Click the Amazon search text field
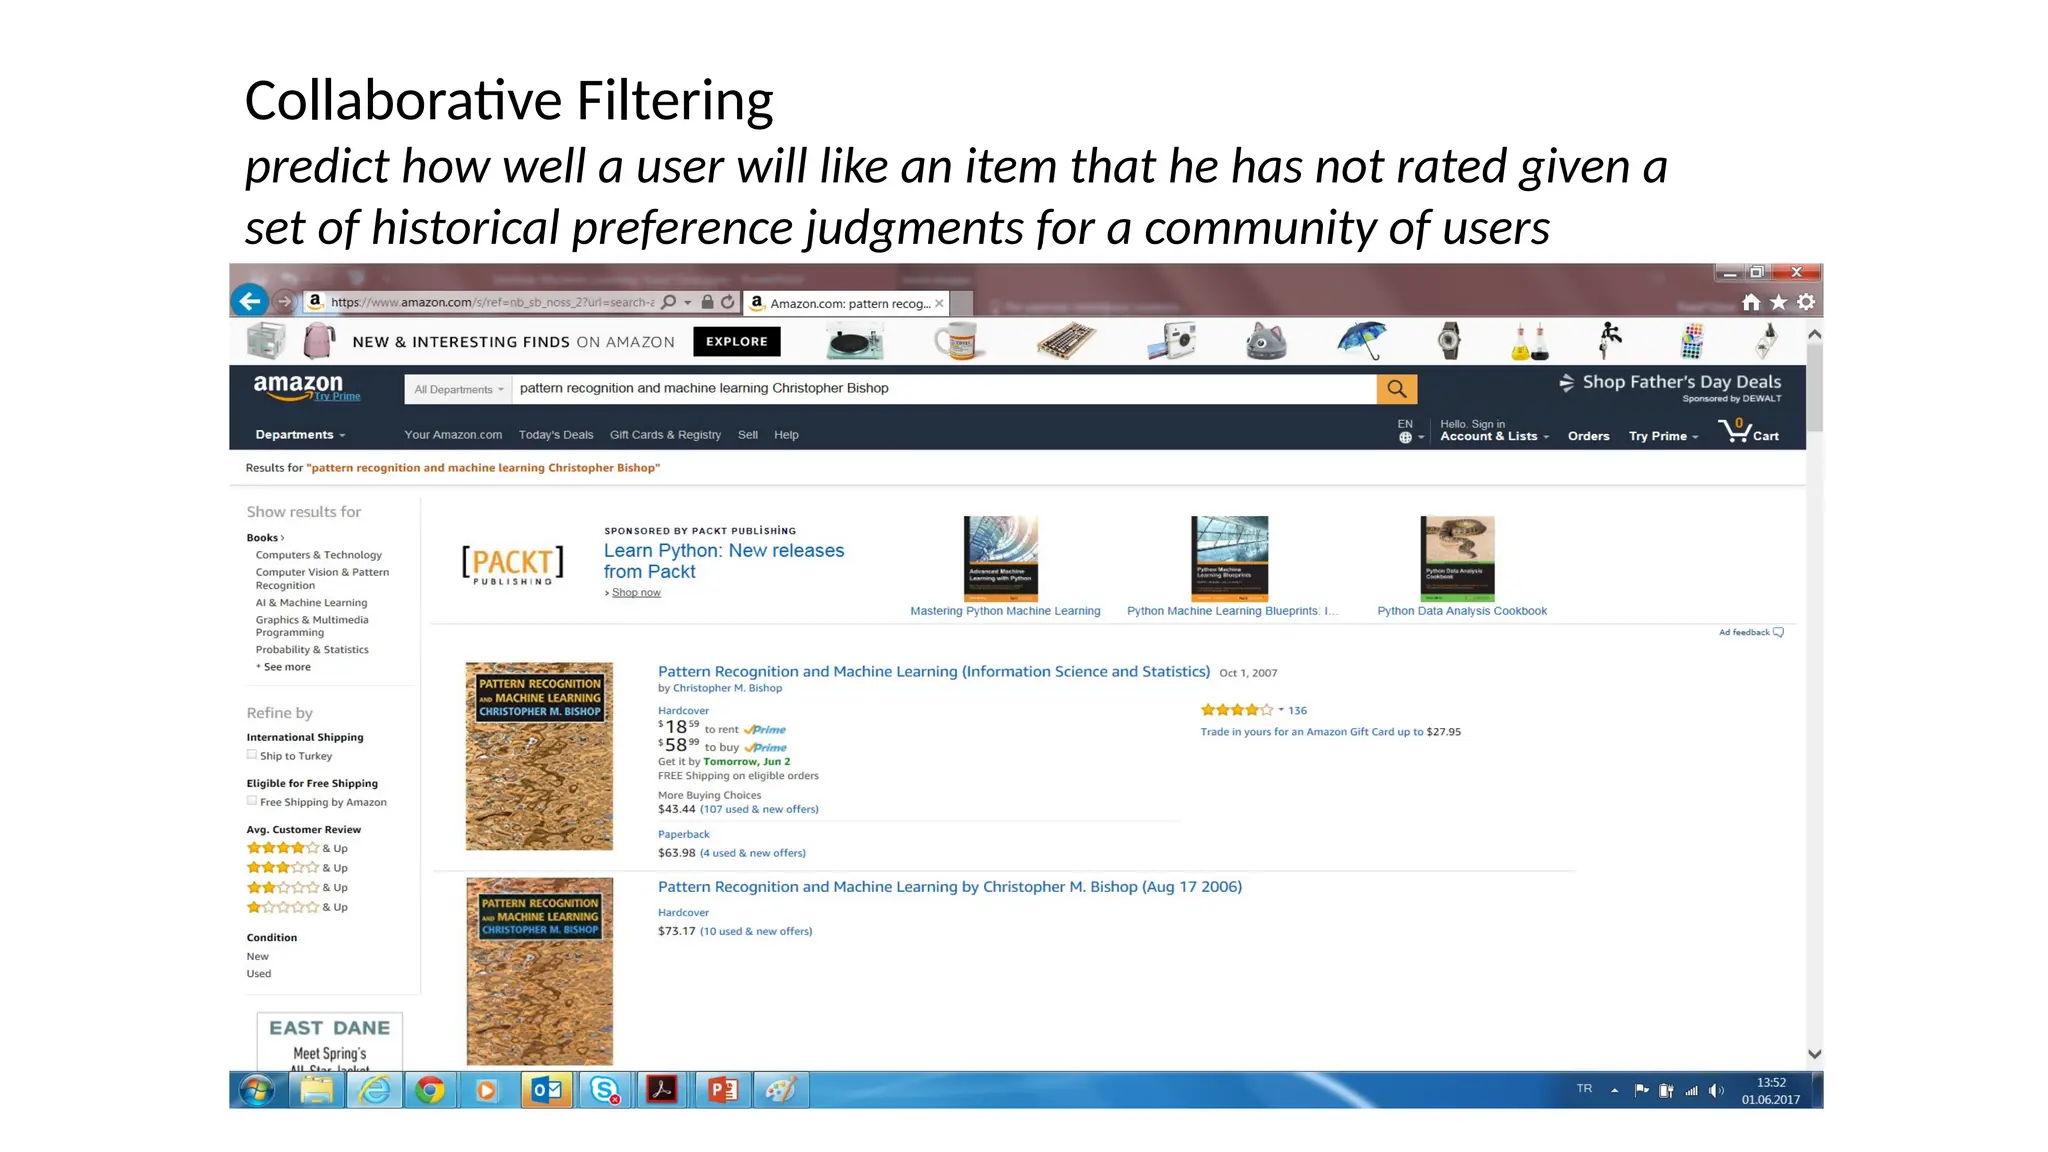 coord(944,389)
